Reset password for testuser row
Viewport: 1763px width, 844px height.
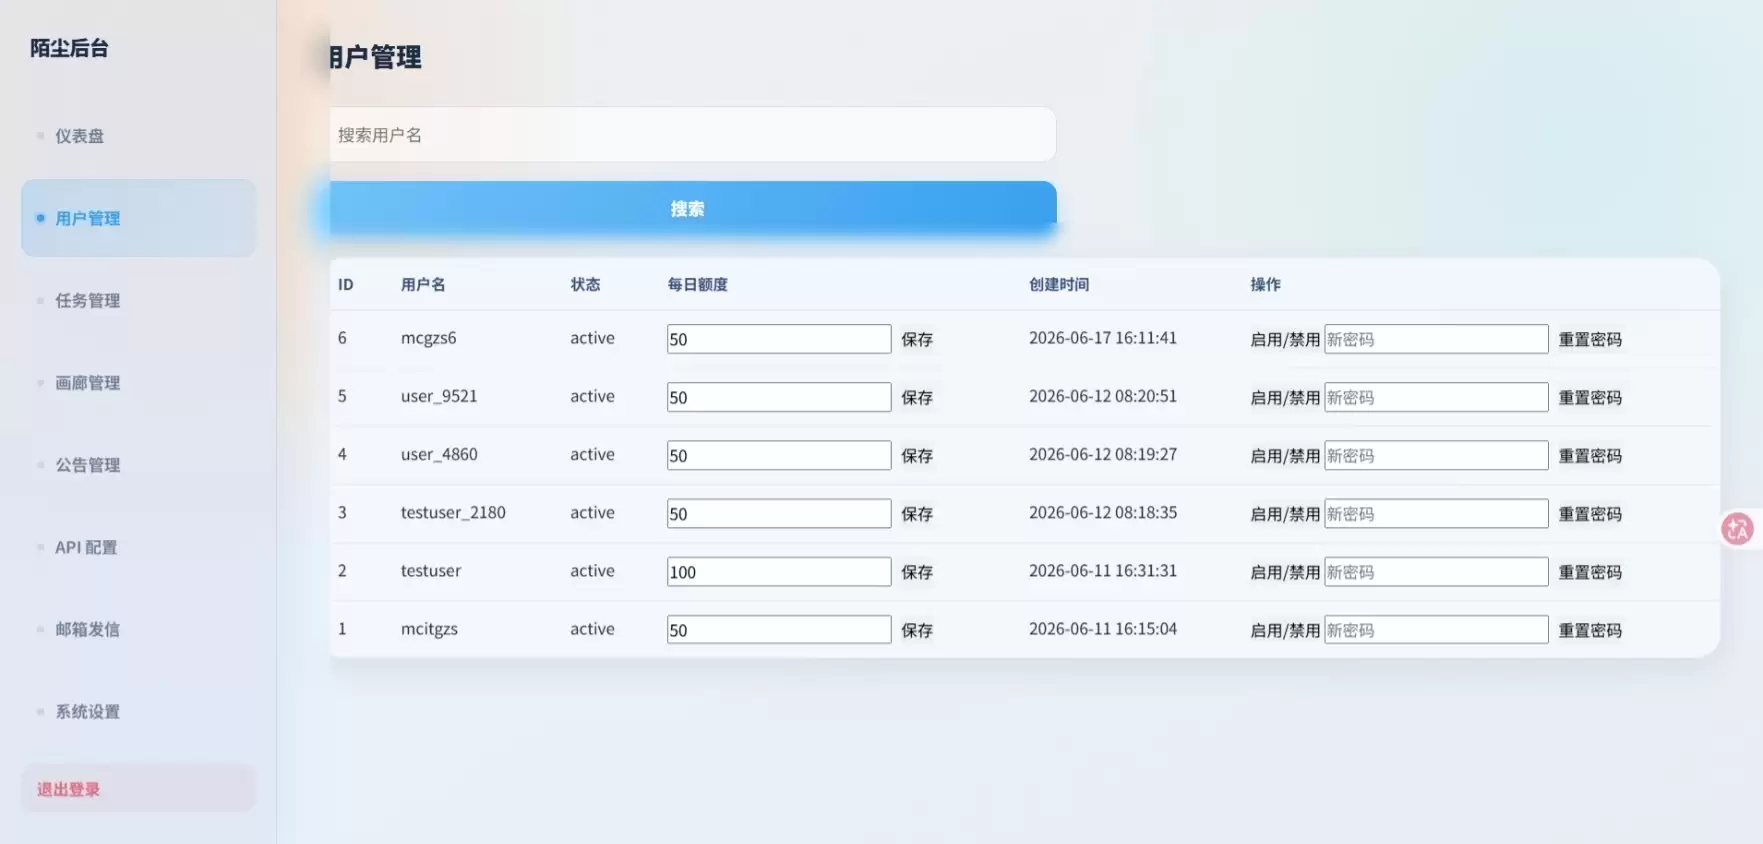tap(1590, 572)
